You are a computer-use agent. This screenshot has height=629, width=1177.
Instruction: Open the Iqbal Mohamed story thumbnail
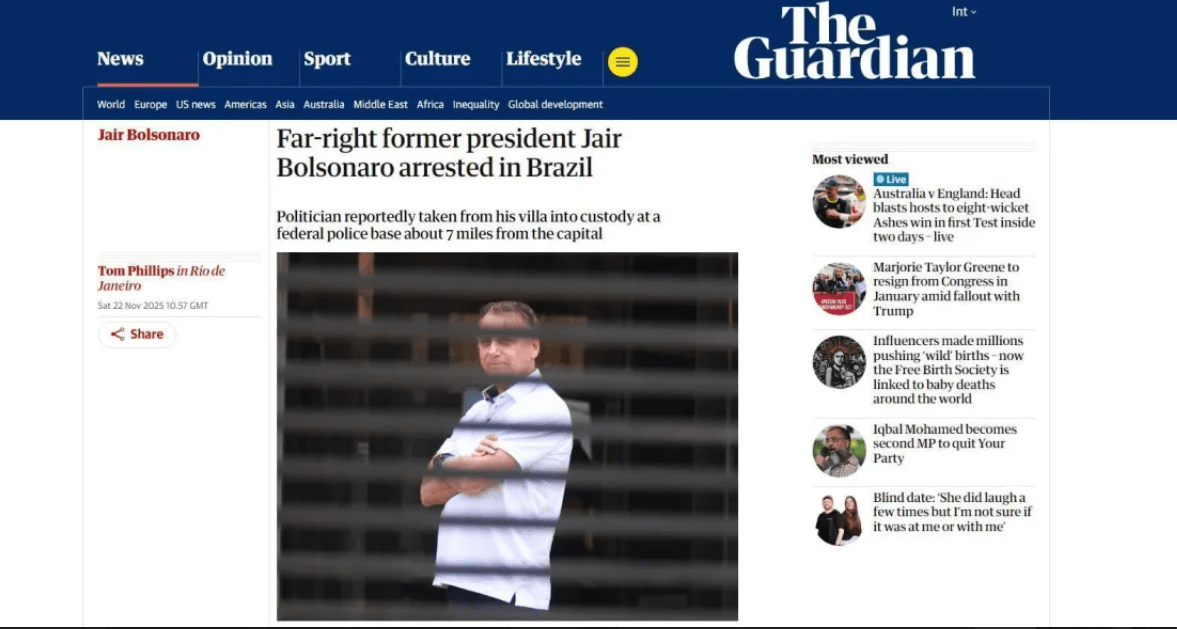click(839, 450)
